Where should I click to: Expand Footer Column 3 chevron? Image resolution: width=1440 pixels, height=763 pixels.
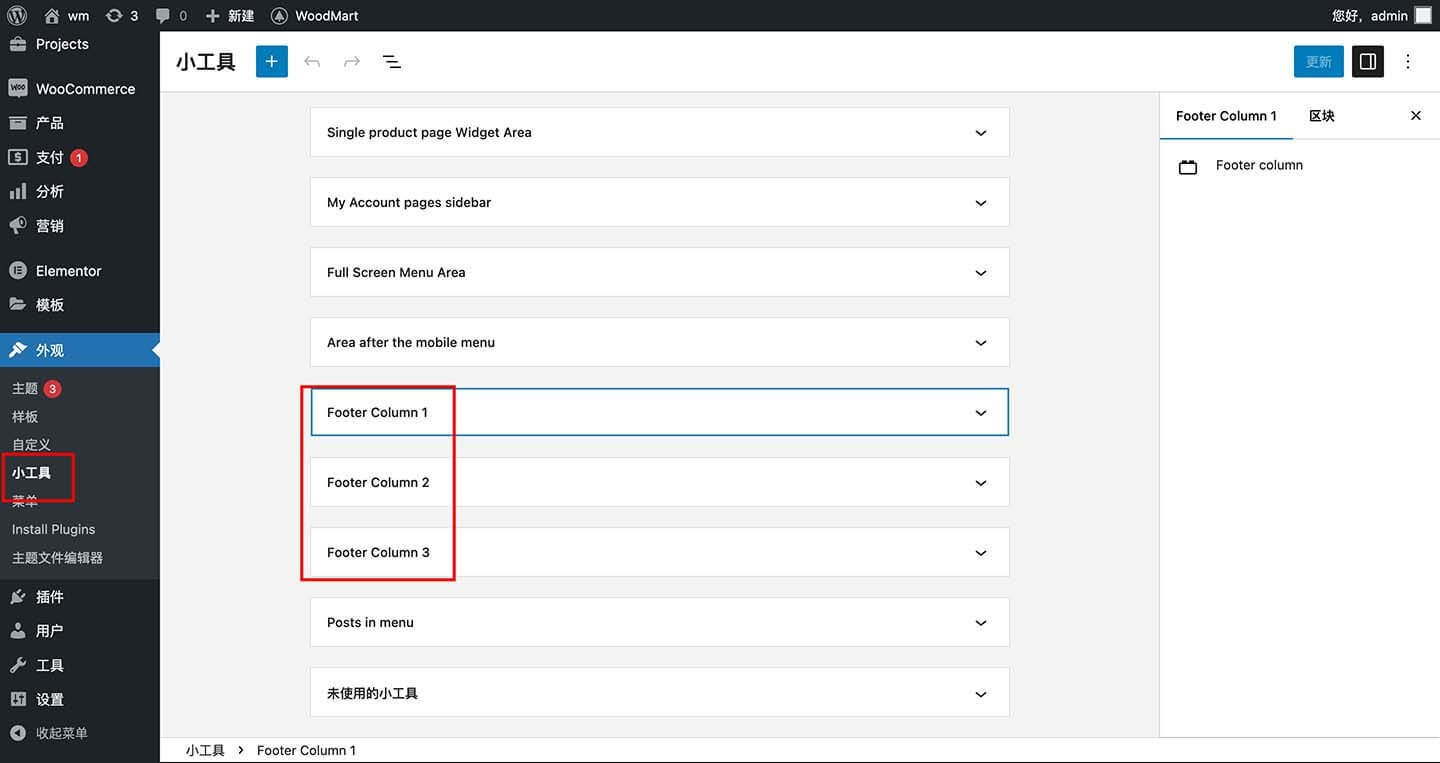pyautogui.click(x=981, y=553)
